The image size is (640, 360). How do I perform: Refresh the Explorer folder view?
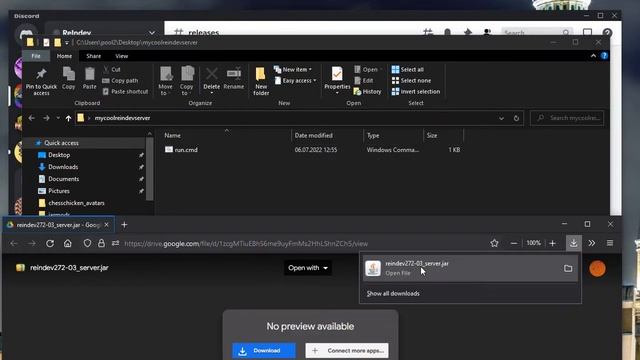click(x=516, y=118)
